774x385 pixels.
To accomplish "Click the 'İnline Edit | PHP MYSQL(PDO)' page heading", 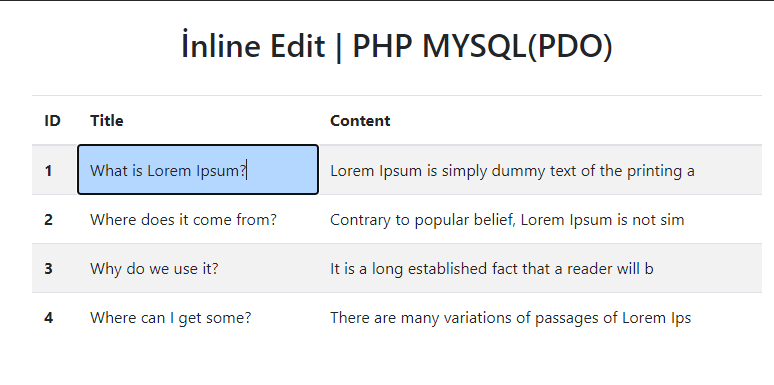I will tap(397, 46).
